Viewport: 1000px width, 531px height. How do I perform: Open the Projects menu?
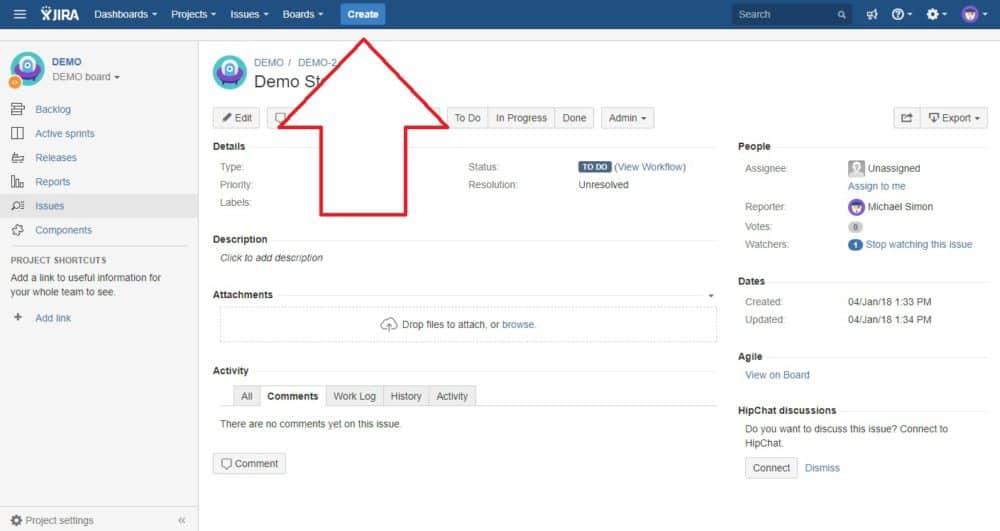tap(193, 14)
